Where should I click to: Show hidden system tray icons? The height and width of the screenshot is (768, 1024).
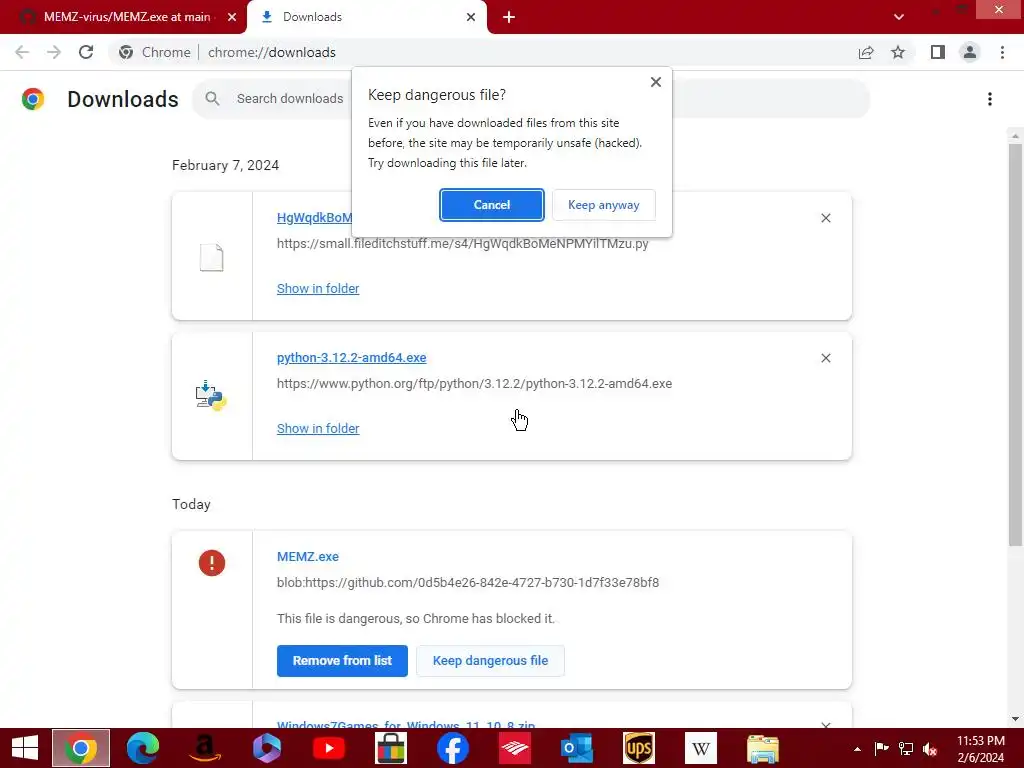coord(857,749)
